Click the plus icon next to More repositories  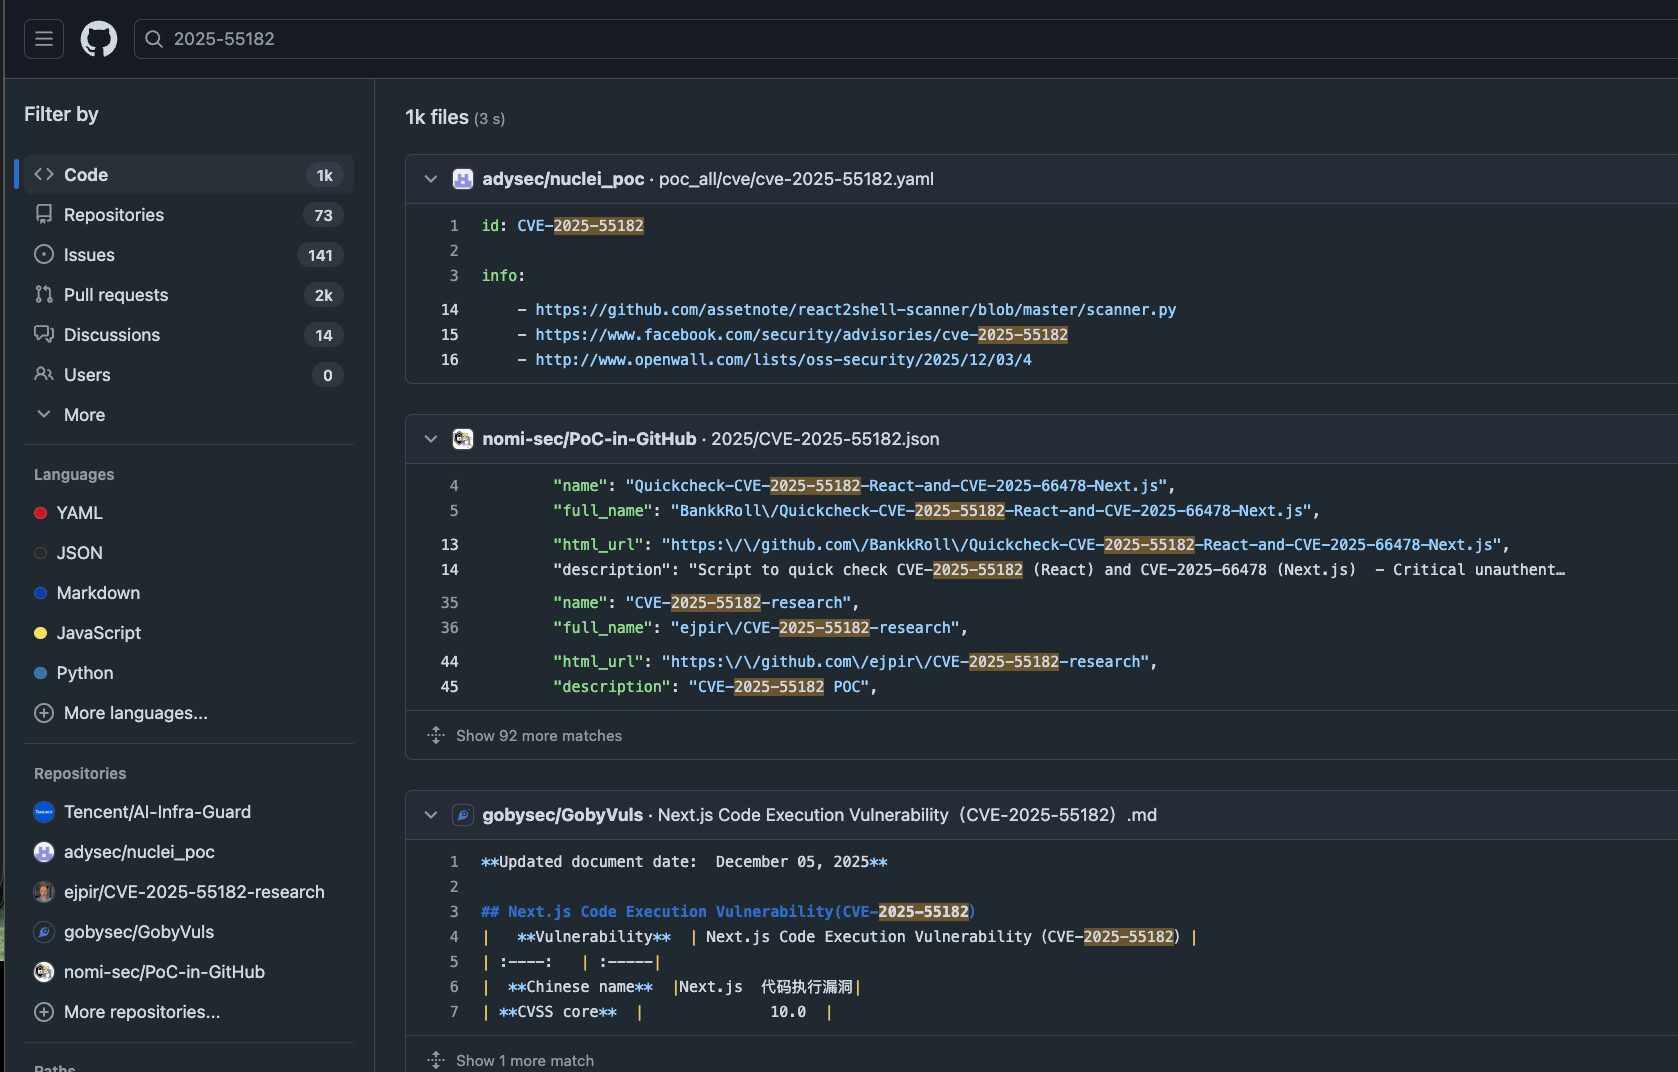(x=44, y=1012)
